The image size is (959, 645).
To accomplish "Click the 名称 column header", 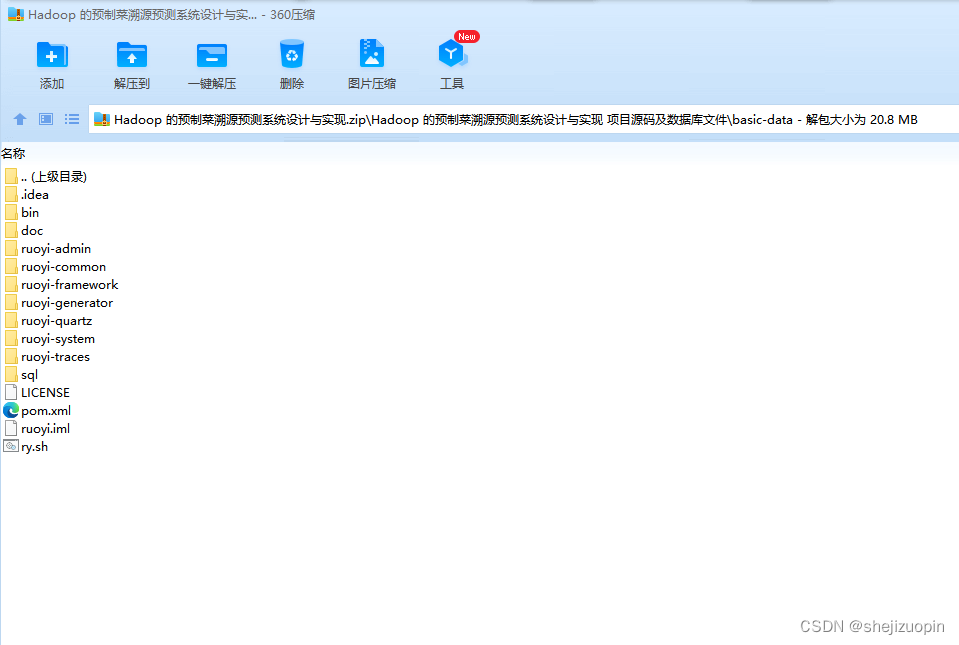I will tap(13, 153).
